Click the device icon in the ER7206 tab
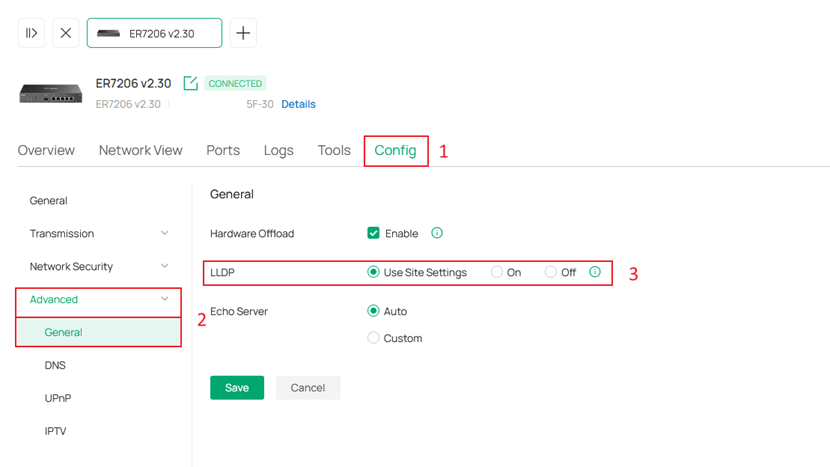This screenshot has width=830, height=467. pyautogui.click(x=109, y=33)
